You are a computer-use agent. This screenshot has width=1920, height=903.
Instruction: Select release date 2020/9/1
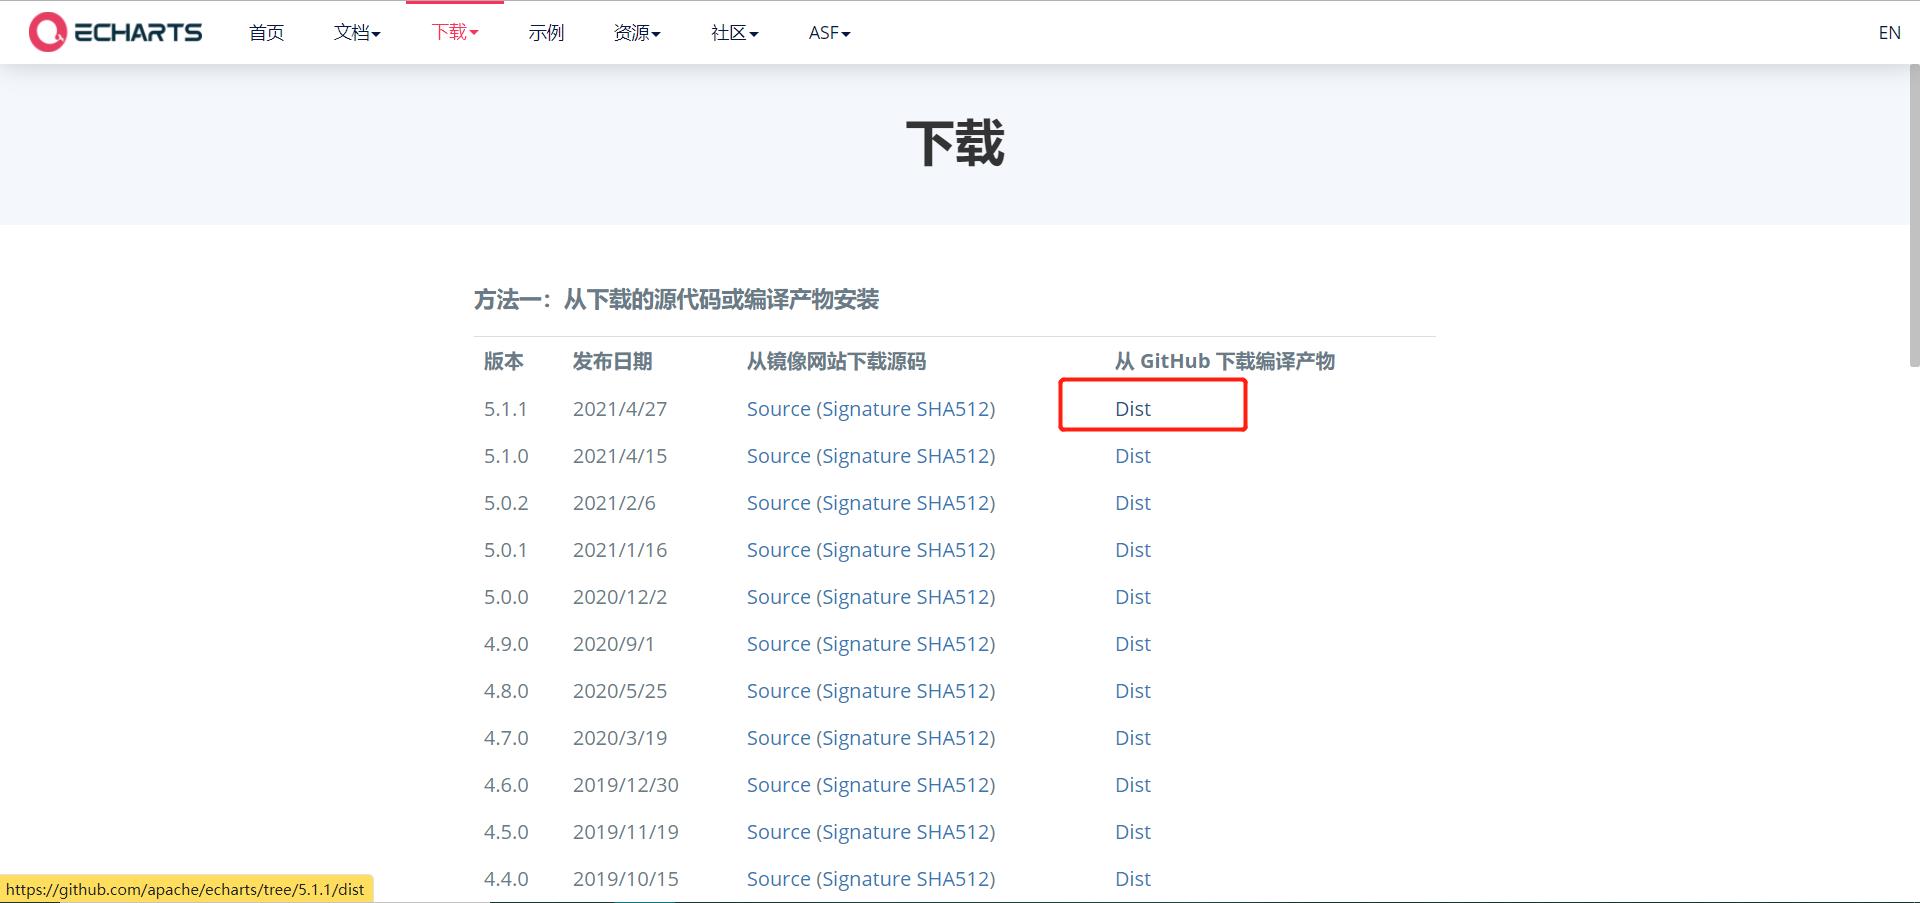click(x=614, y=644)
